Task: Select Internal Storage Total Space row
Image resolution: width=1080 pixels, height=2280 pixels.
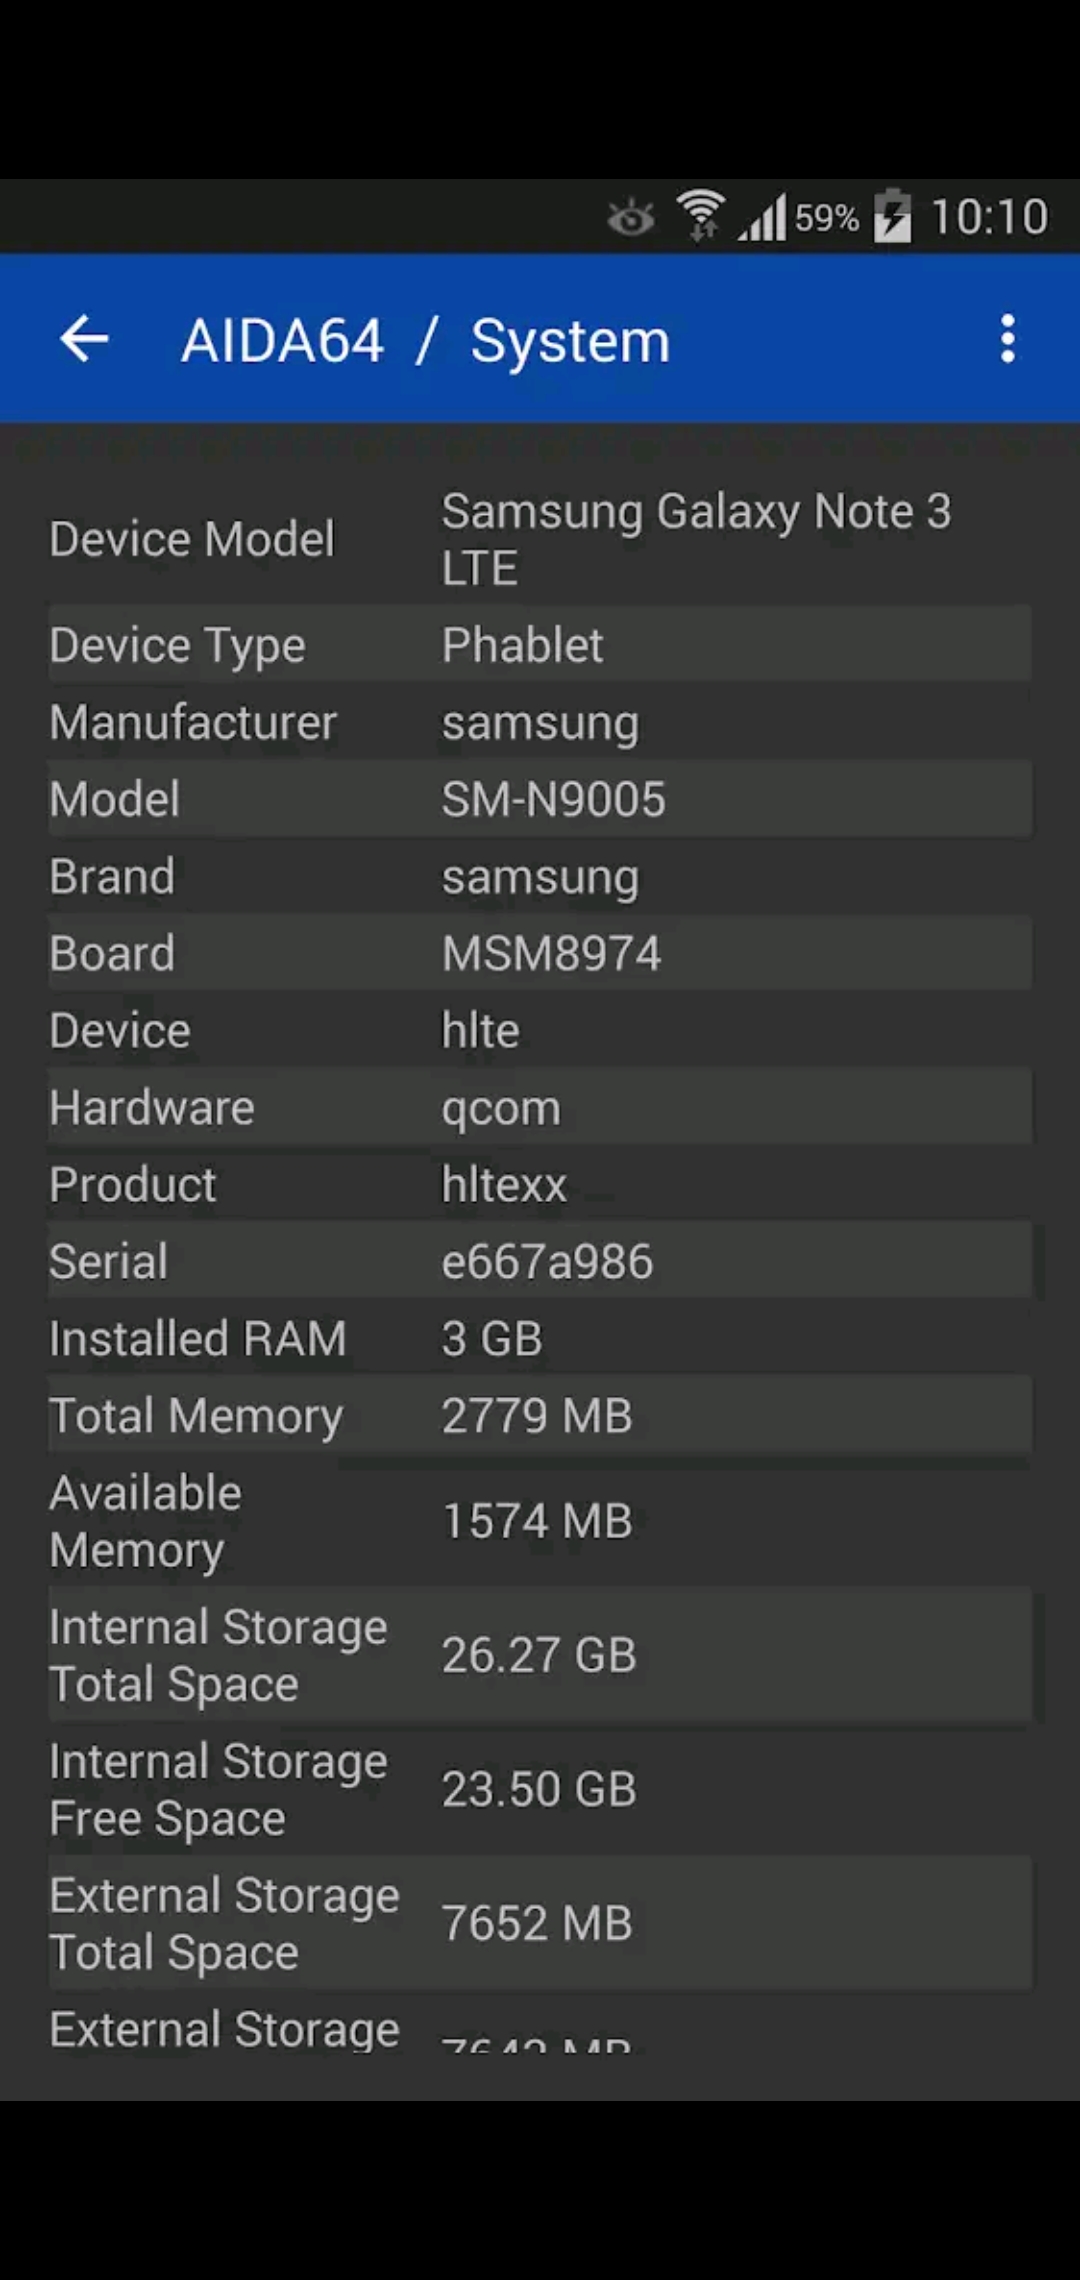Action: pos(540,1655)
